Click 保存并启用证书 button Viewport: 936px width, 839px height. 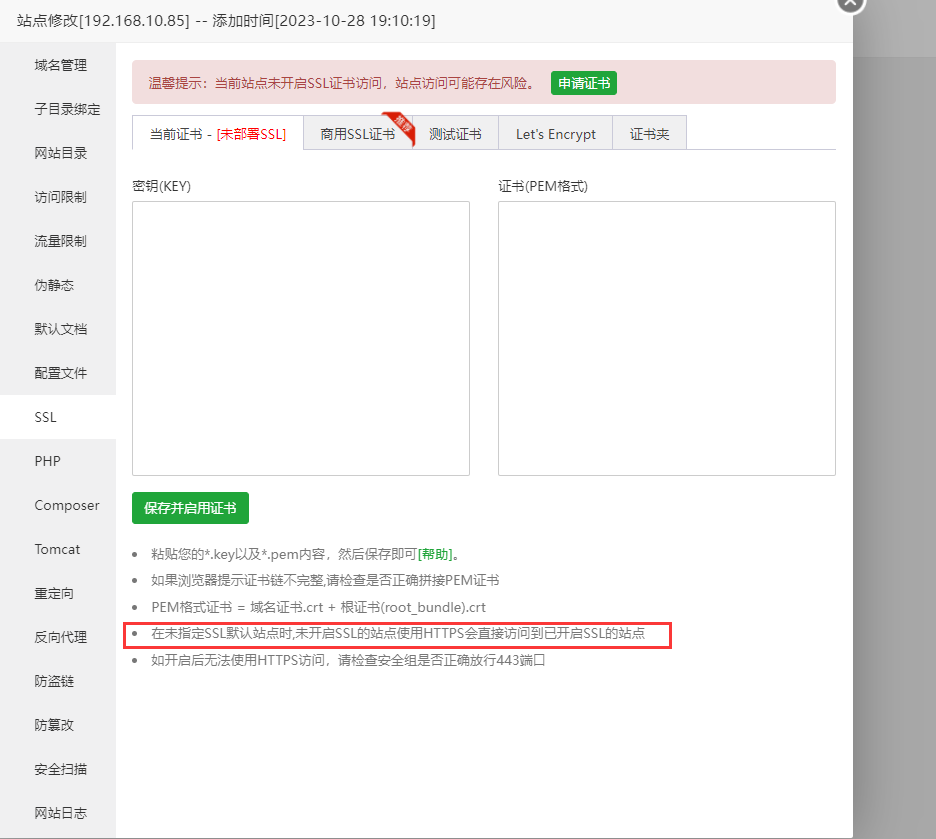click(190, 508)
